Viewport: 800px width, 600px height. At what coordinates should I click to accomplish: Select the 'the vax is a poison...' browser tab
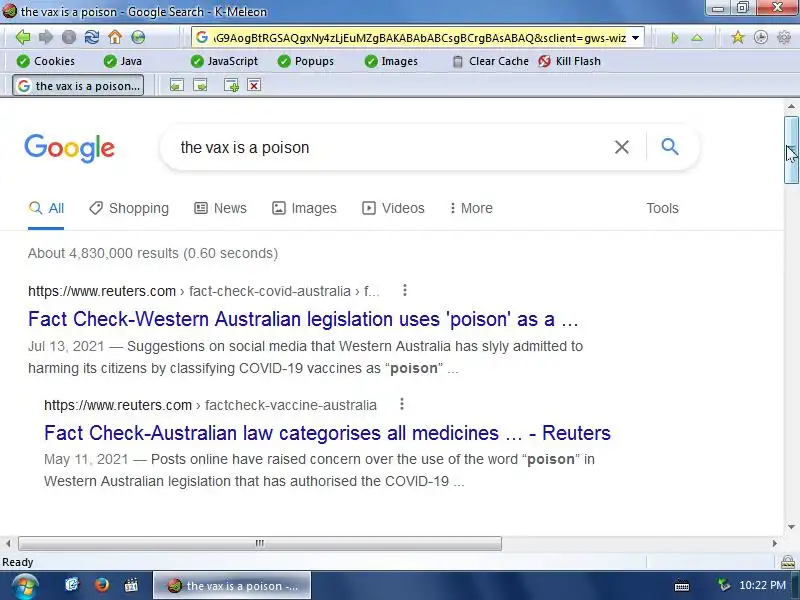(78, 86)
